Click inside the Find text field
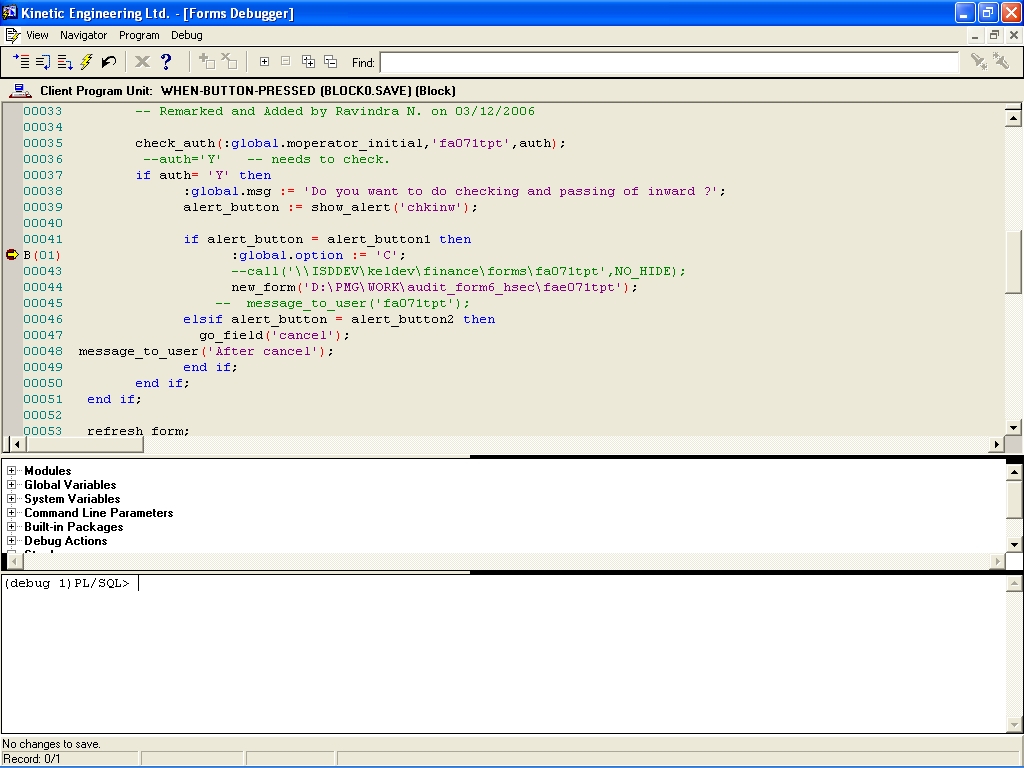 (668, 63)
